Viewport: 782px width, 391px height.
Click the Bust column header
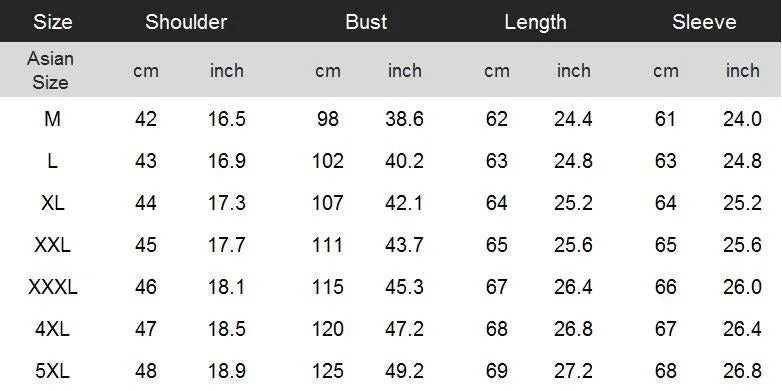(x=366, y=22)
